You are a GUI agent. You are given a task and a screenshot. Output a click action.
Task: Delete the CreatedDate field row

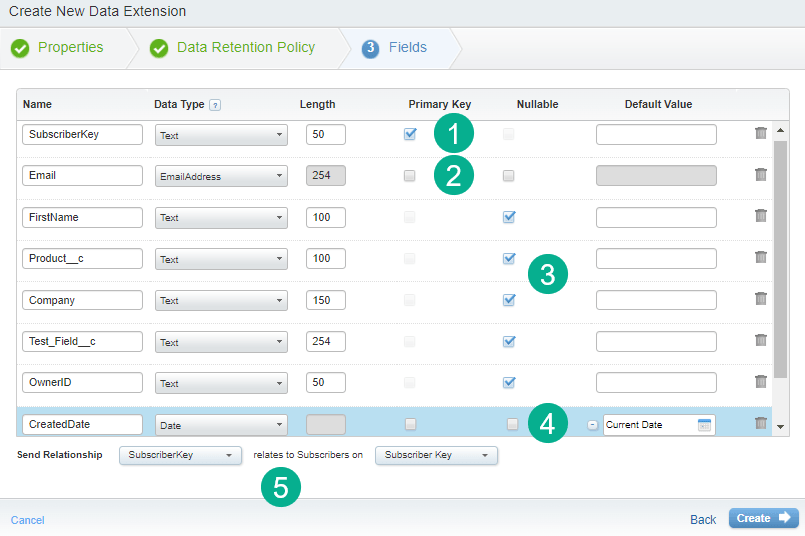coord(761,424)
